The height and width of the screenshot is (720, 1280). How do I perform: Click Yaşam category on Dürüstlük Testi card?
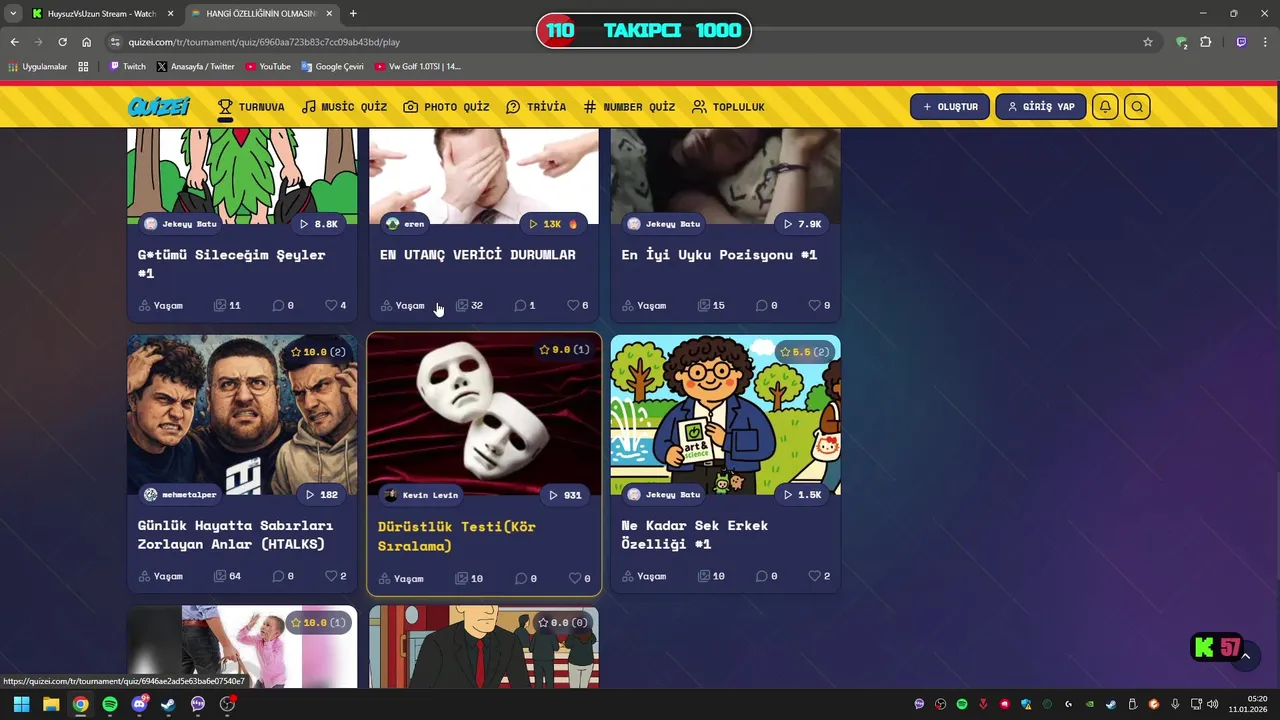coord(401,578)
